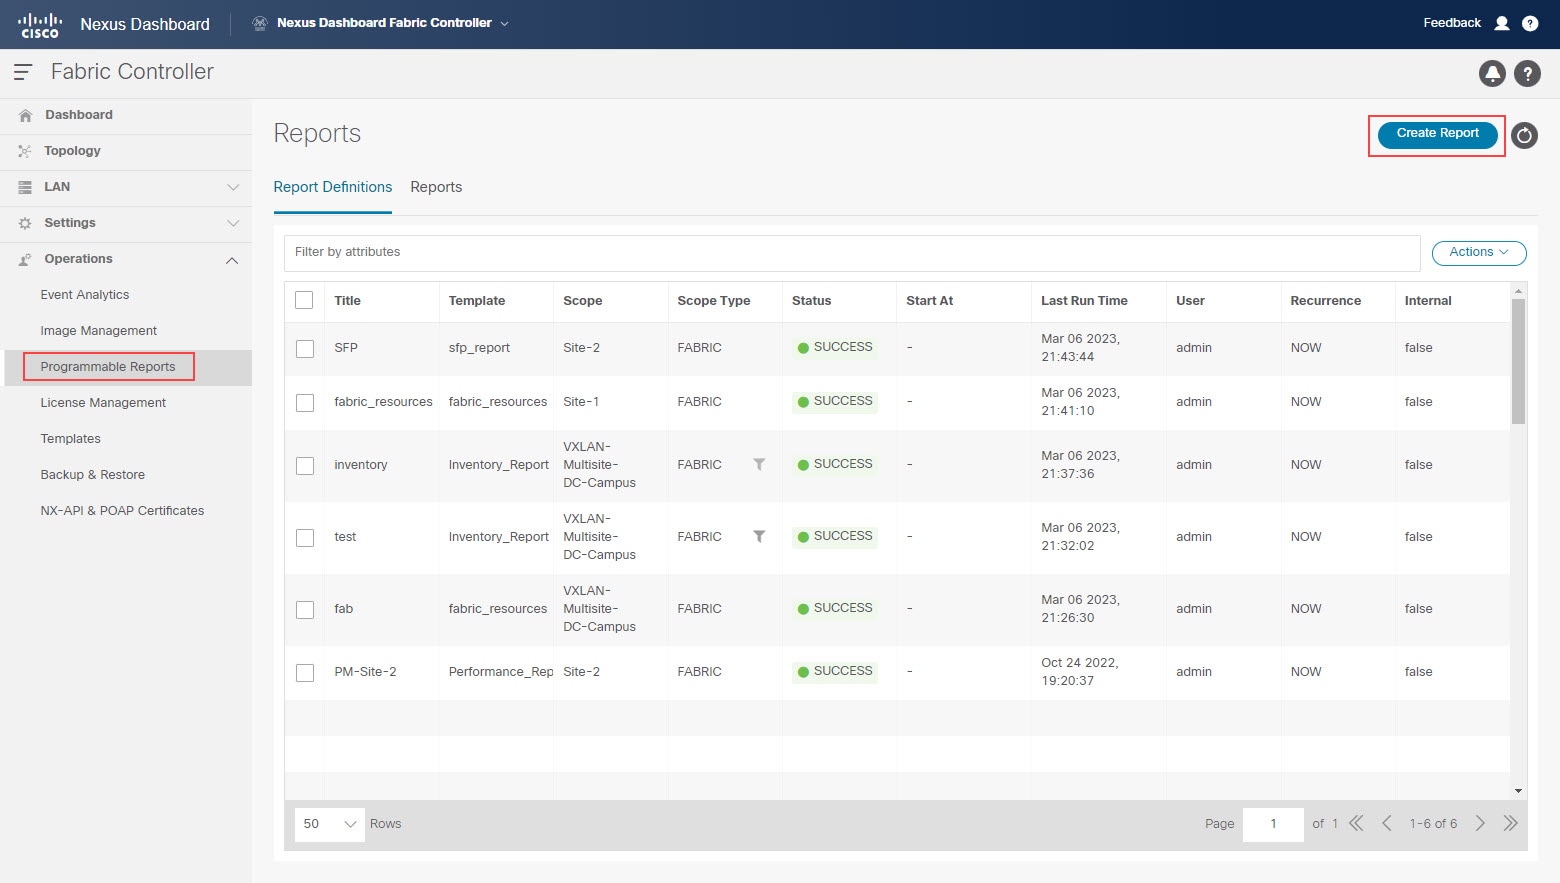Select the test row checkbox

coord(305,537)
